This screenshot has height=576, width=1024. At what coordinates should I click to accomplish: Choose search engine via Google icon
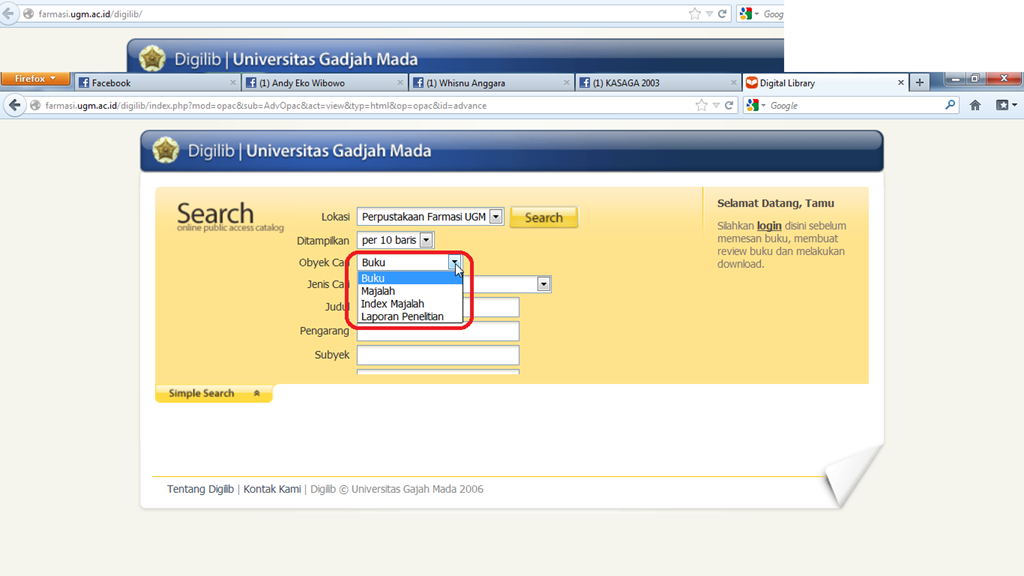(756, 105)
